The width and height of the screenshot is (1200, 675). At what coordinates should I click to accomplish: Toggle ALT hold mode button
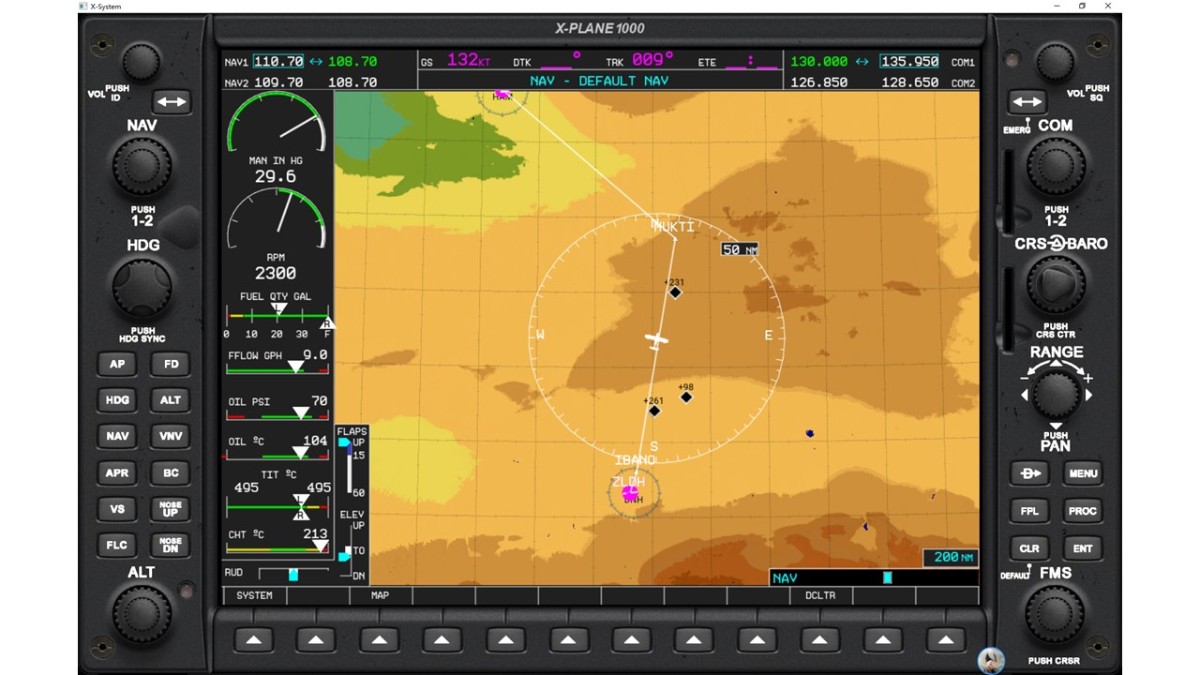point(170,400)
